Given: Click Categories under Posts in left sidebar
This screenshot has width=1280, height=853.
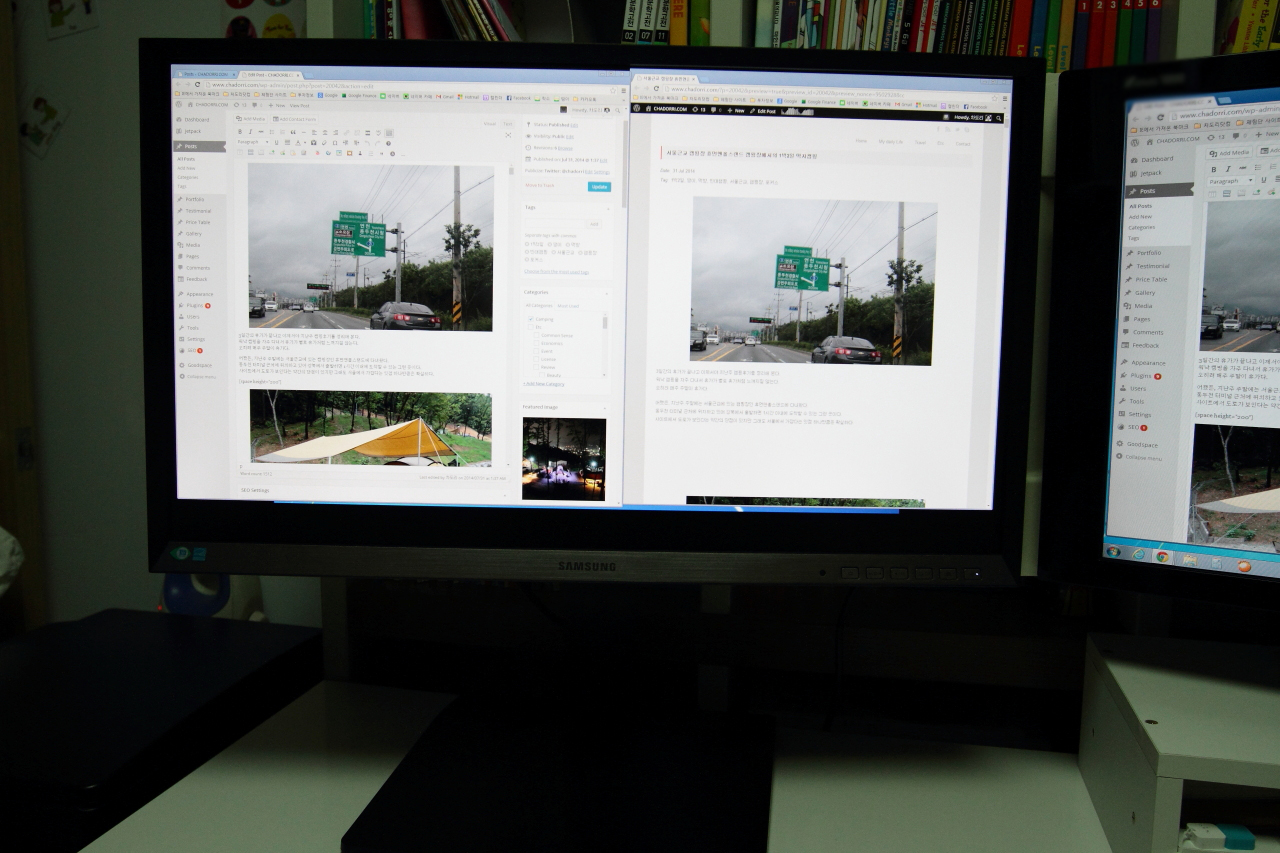Looking at the screenshot, I should coord(188,177).
